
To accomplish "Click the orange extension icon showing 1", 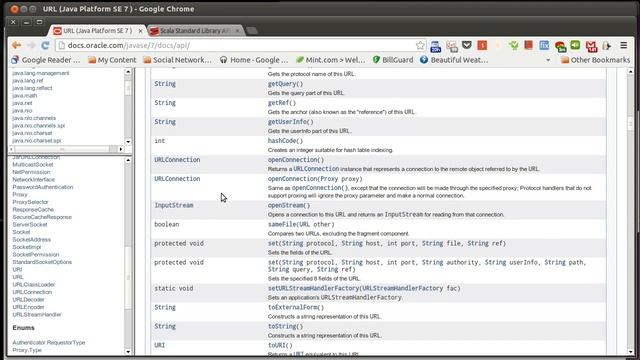I will click(x=482, y=45).
